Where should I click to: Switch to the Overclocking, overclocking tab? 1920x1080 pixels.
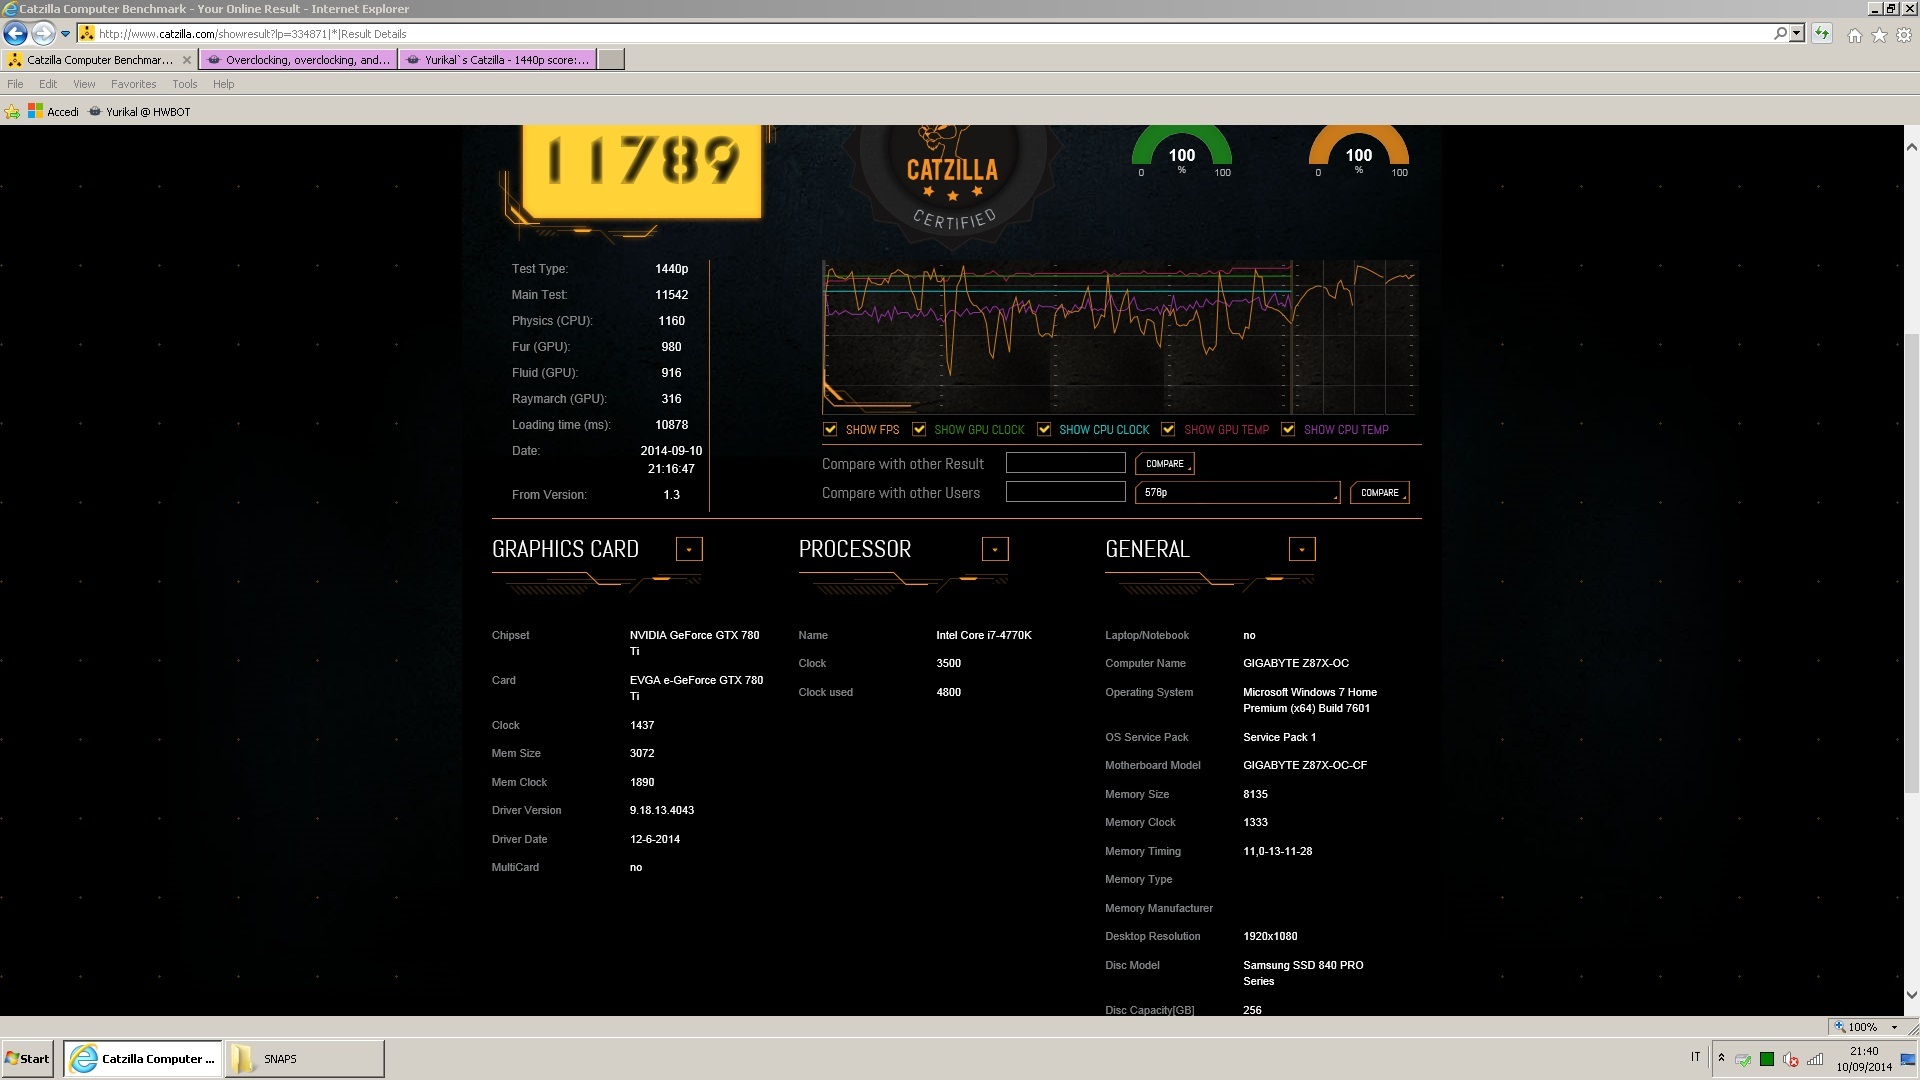[x=298, y=60]
